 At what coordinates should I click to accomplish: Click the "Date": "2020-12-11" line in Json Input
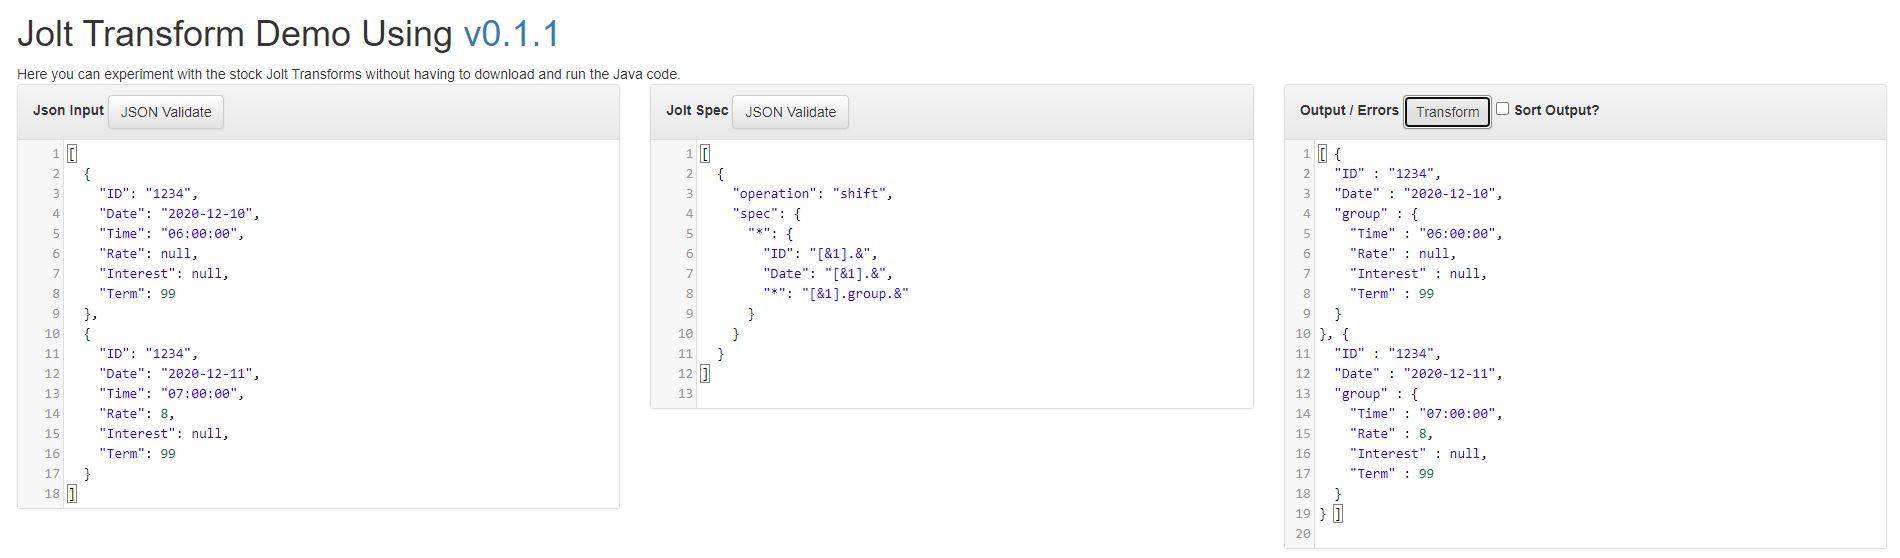[x=179, y=373]
